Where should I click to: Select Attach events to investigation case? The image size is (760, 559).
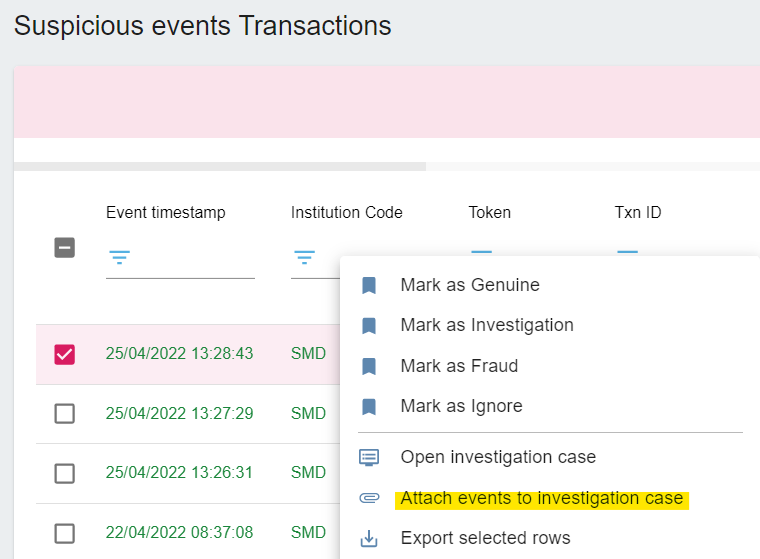point(541,498)
